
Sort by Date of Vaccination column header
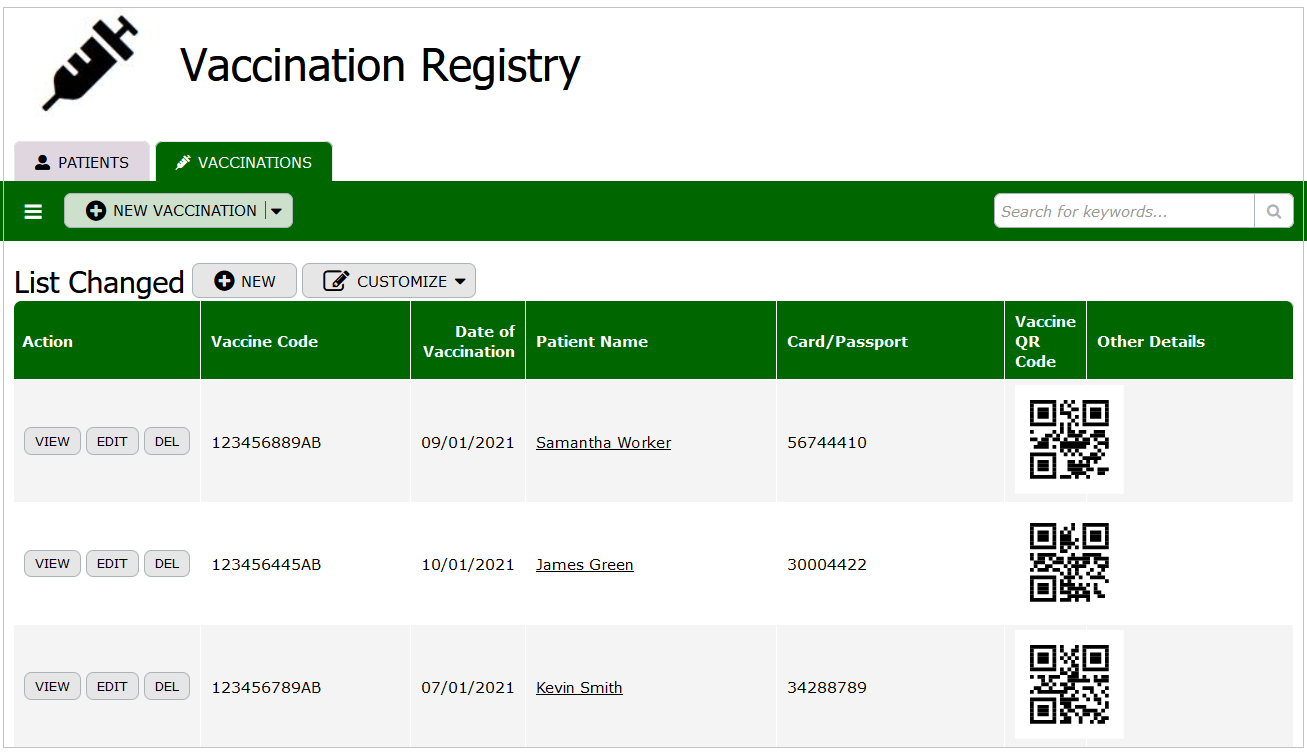pos(468,341)
